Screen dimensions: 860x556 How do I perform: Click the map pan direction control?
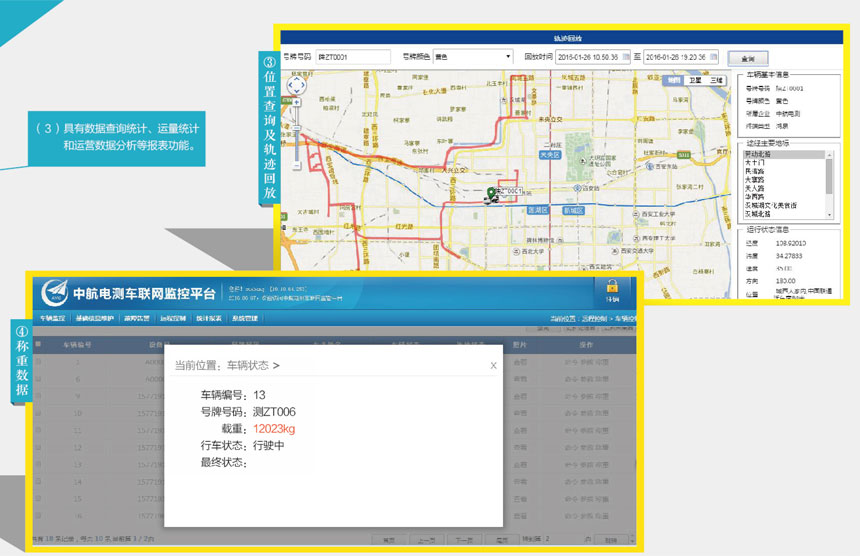tap(297, 85)
